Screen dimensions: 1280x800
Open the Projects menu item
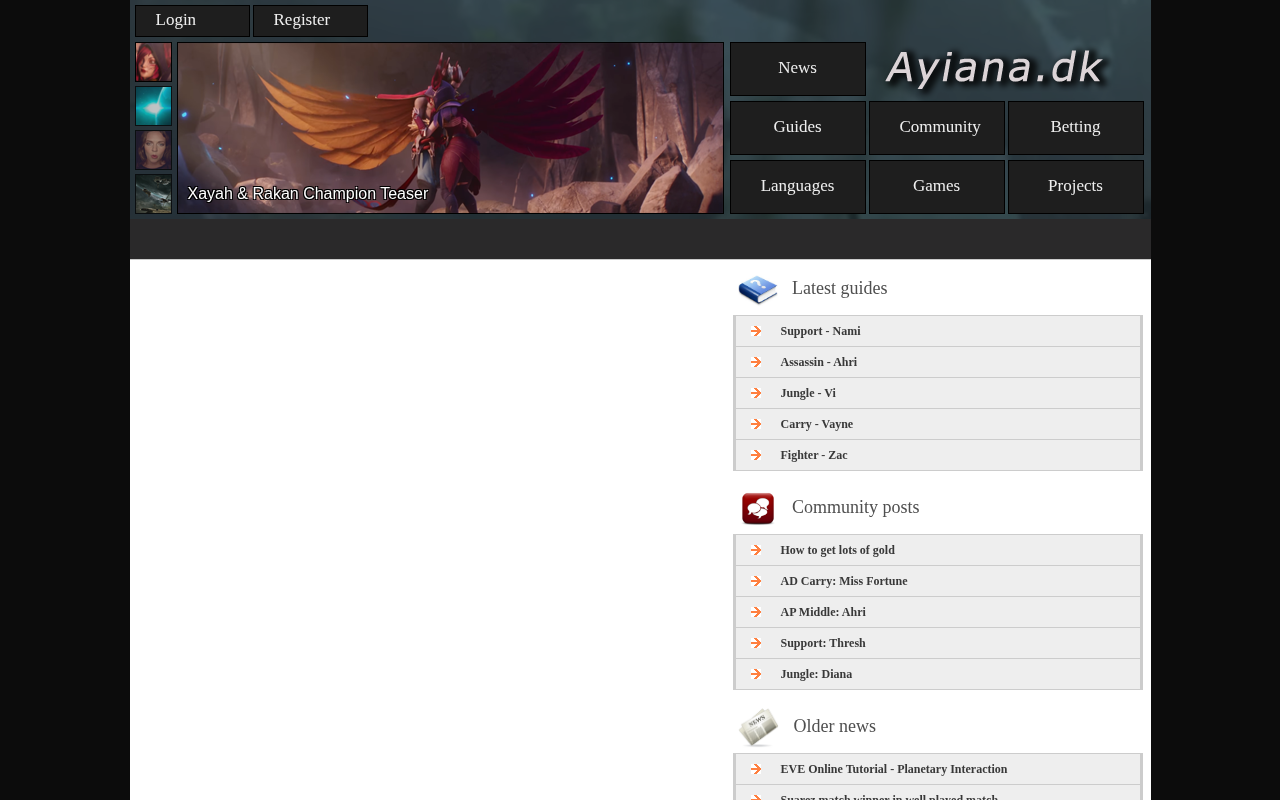coord(1076,187)
